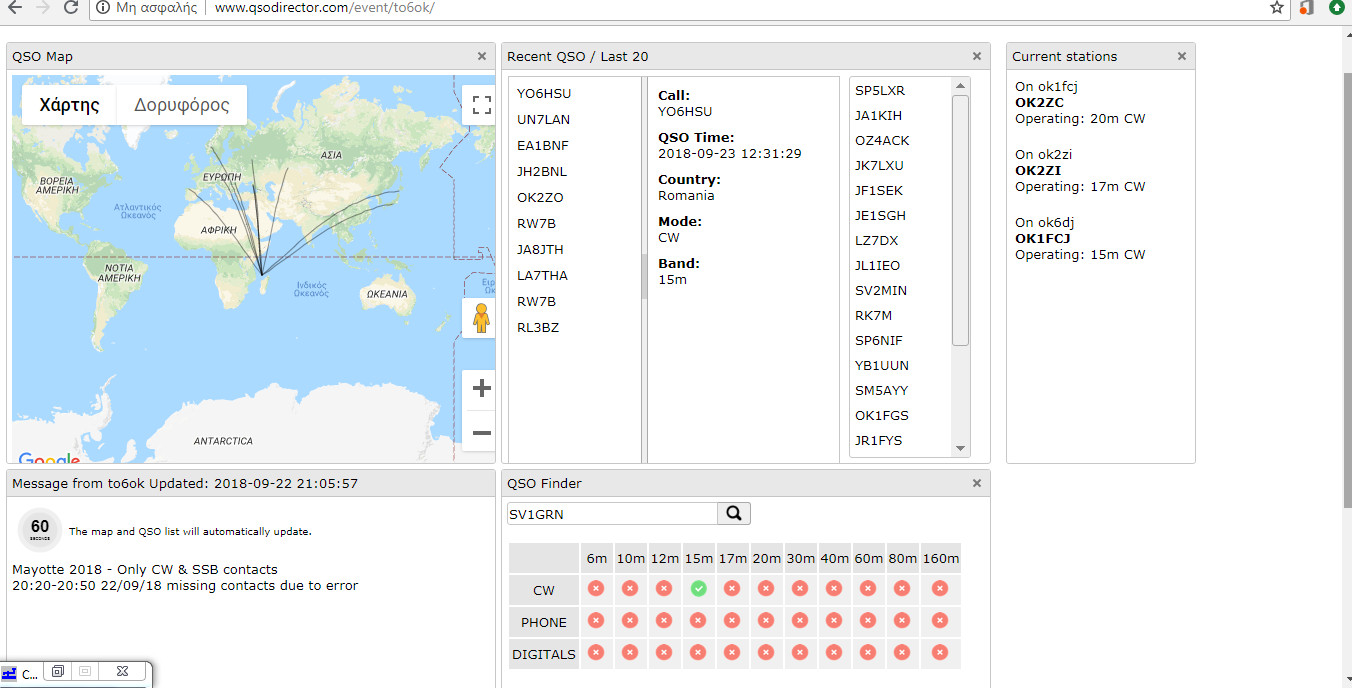Click the zoom out minus icon on map
Image resolution: width=1352 pixels, height=688 pixels.
point(481,432)
